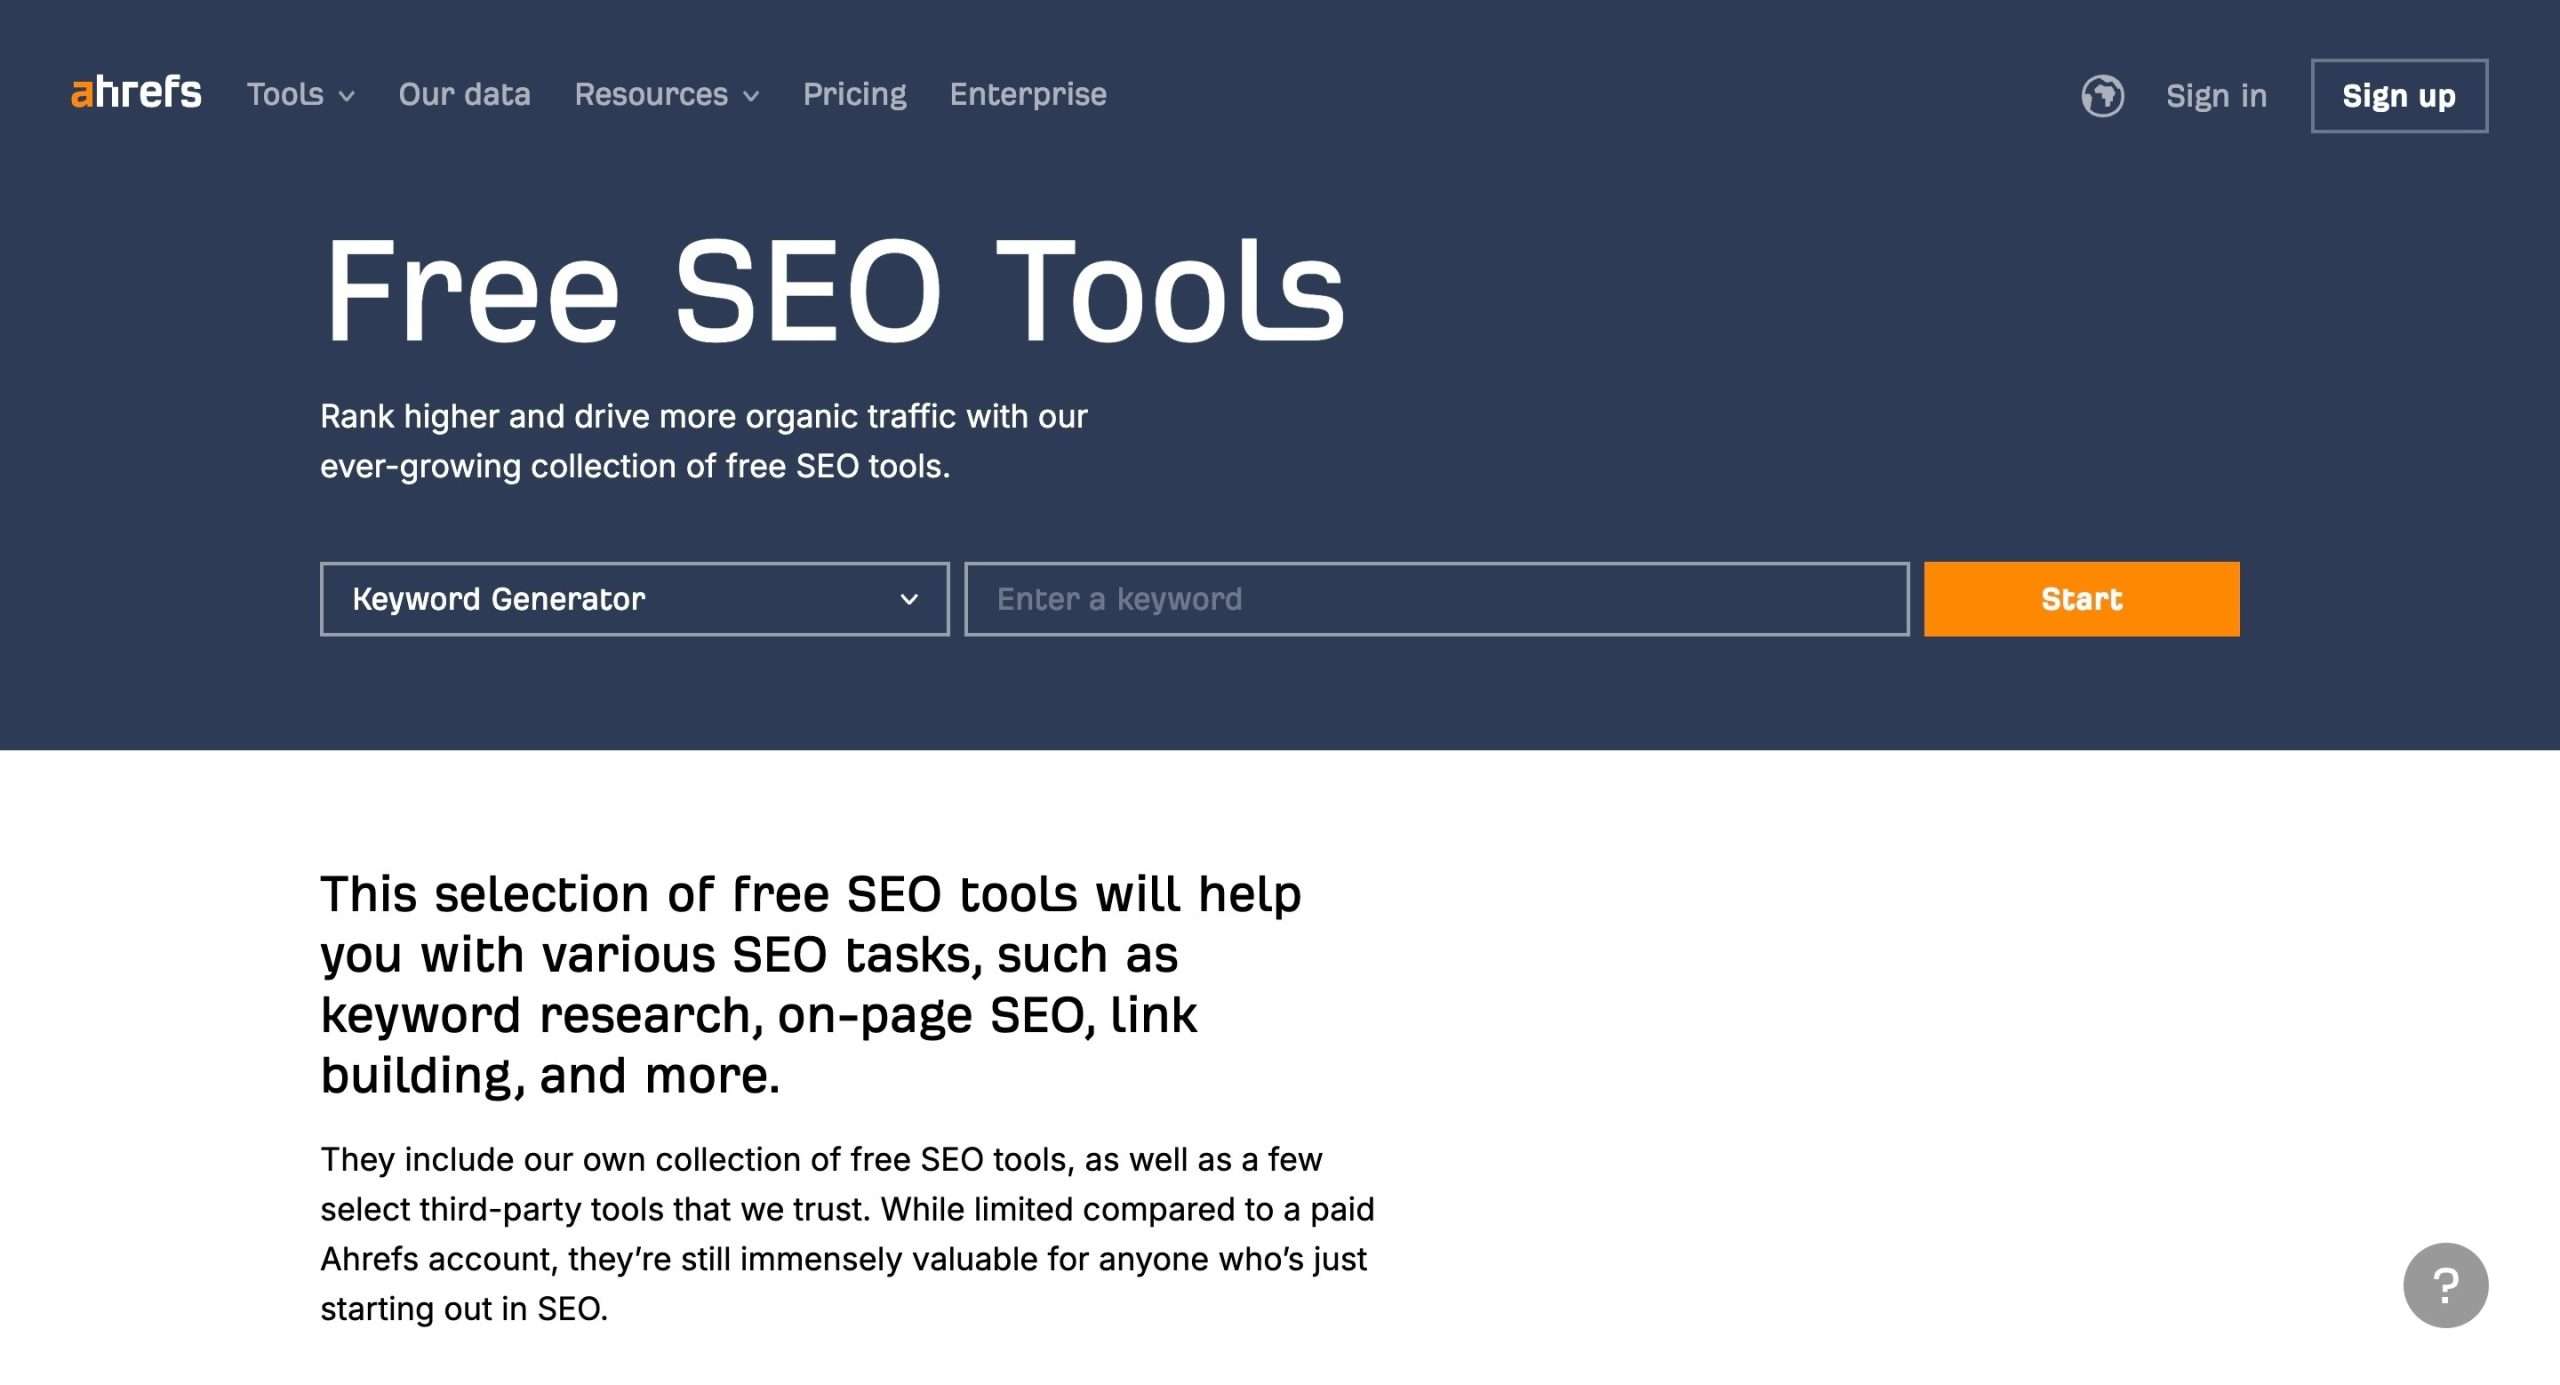
Task: Navigate to the Enterprise page
Action: click(1028, 94)
